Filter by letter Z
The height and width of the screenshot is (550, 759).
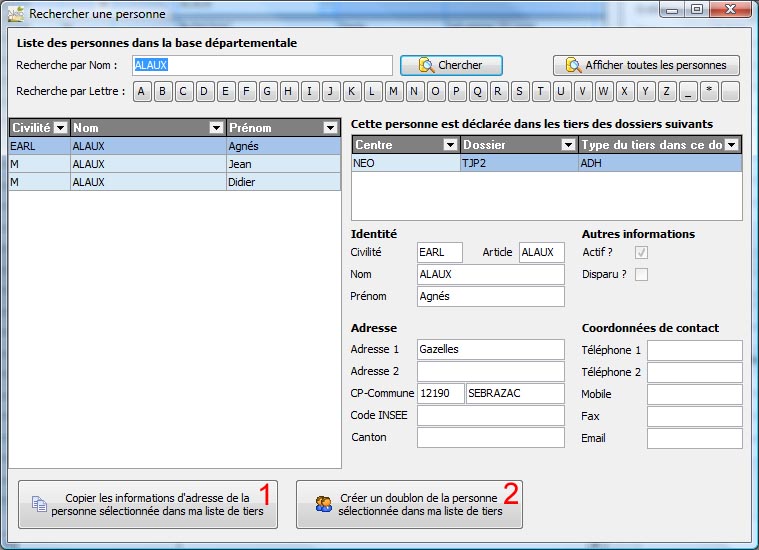[667, 91]
